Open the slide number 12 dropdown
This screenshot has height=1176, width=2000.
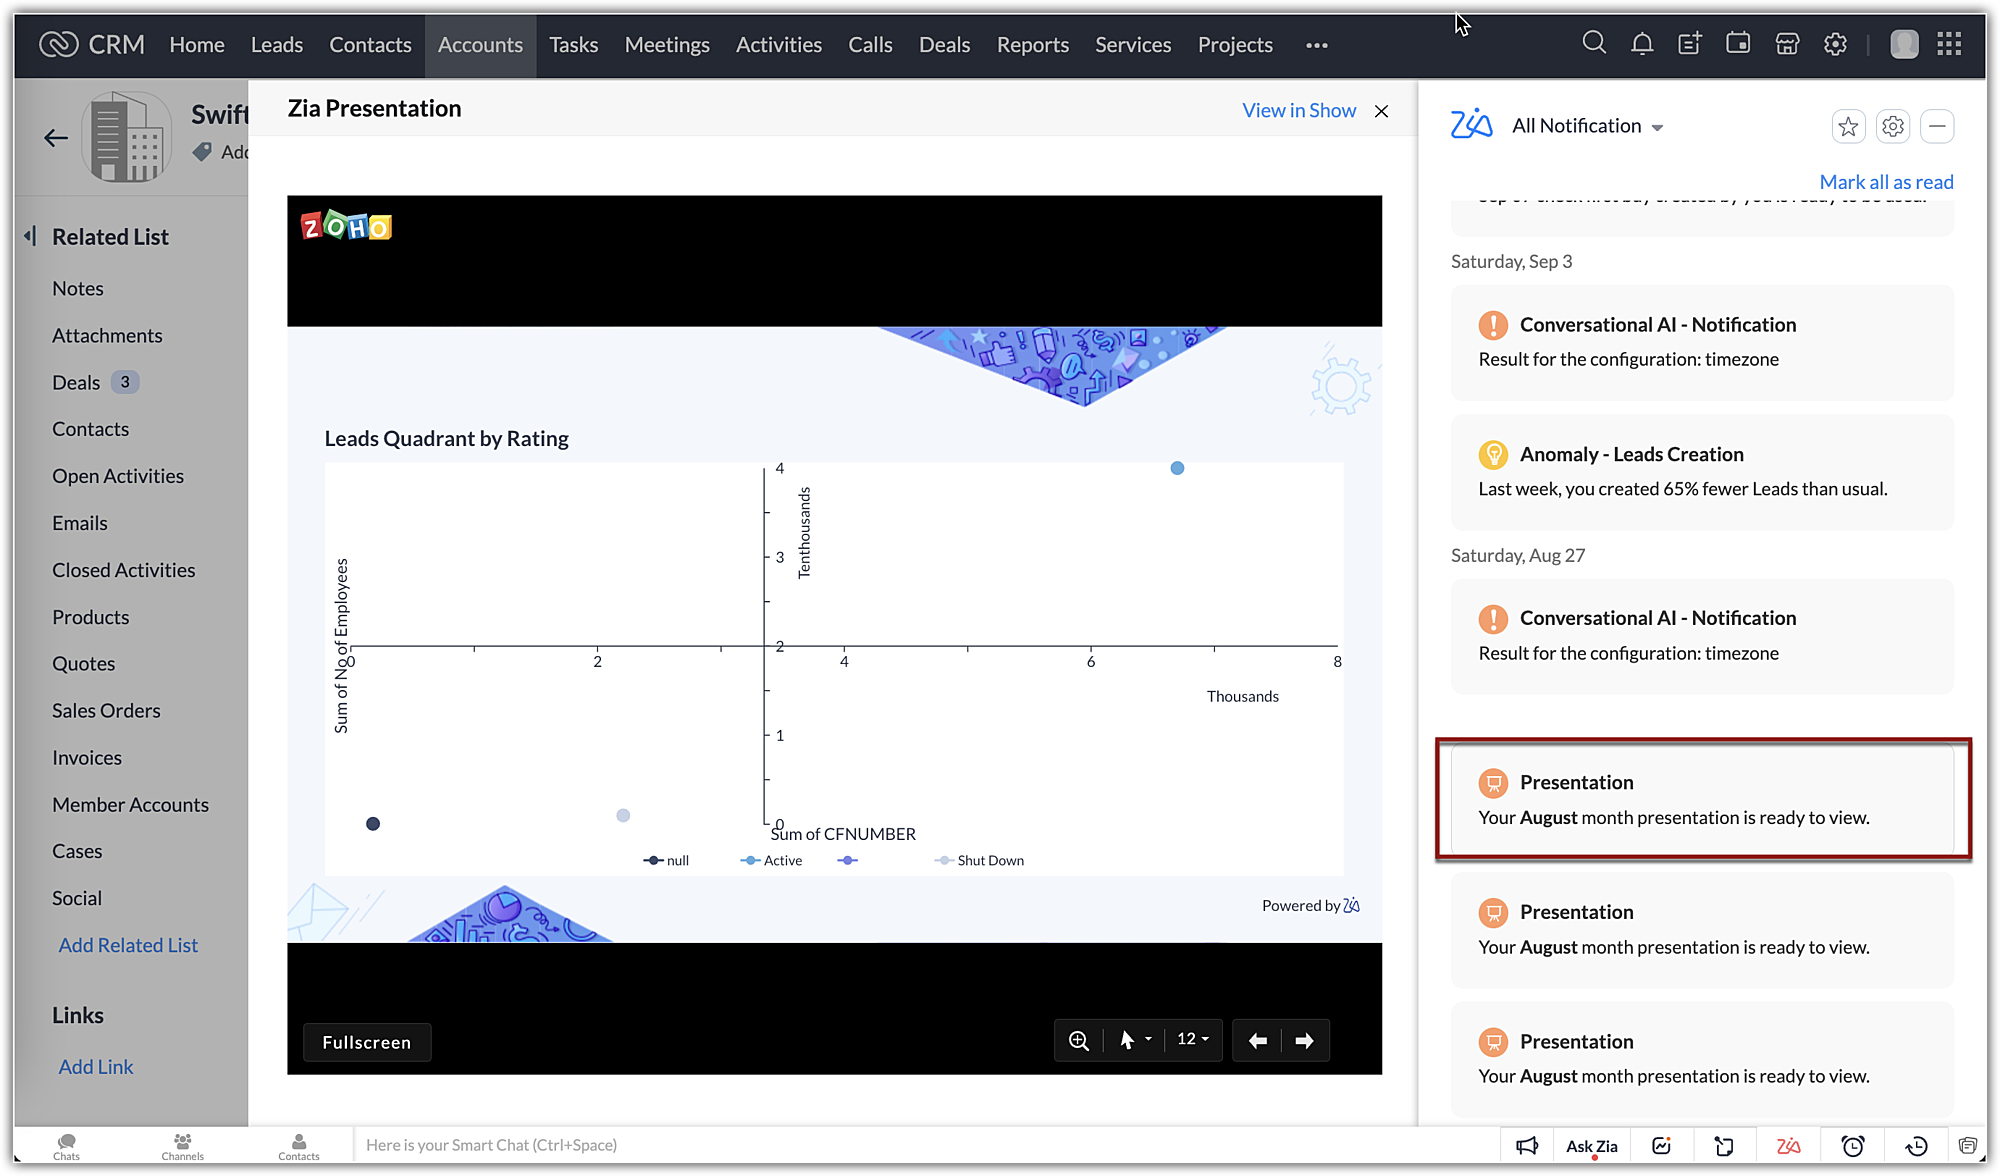pos(1193,1040)
